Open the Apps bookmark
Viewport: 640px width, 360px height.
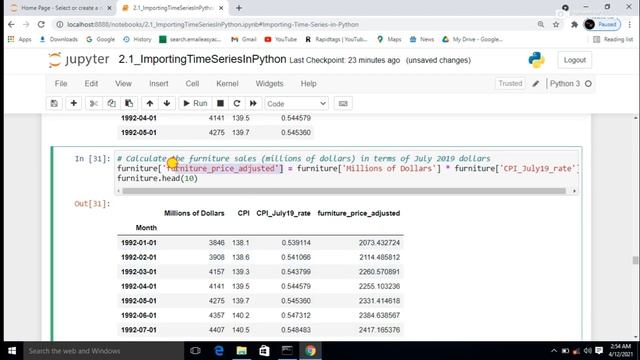[x=20, y=39]
